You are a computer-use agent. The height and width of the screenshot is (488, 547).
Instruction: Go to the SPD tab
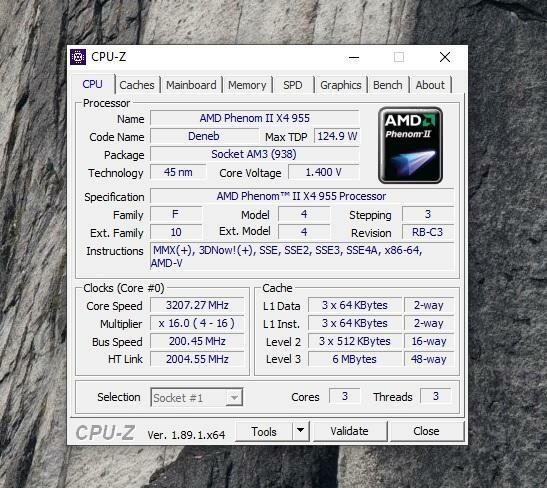coord(293,85)
